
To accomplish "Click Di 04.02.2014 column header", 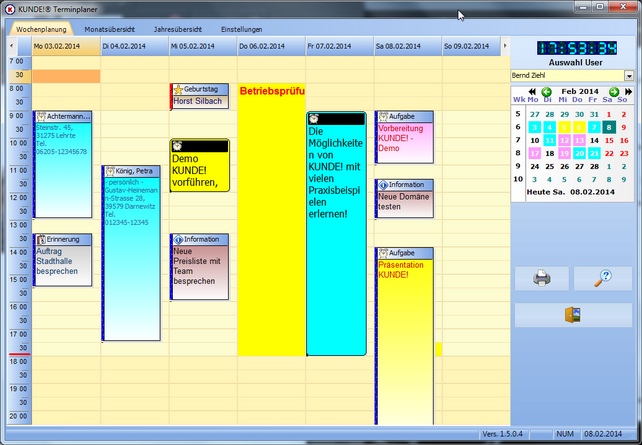I will click(135, 46).
